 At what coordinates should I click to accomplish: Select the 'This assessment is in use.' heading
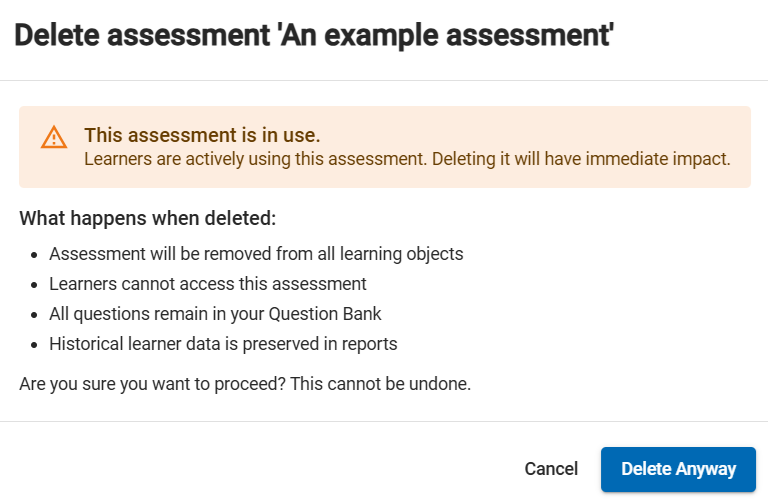pos(202,135)
